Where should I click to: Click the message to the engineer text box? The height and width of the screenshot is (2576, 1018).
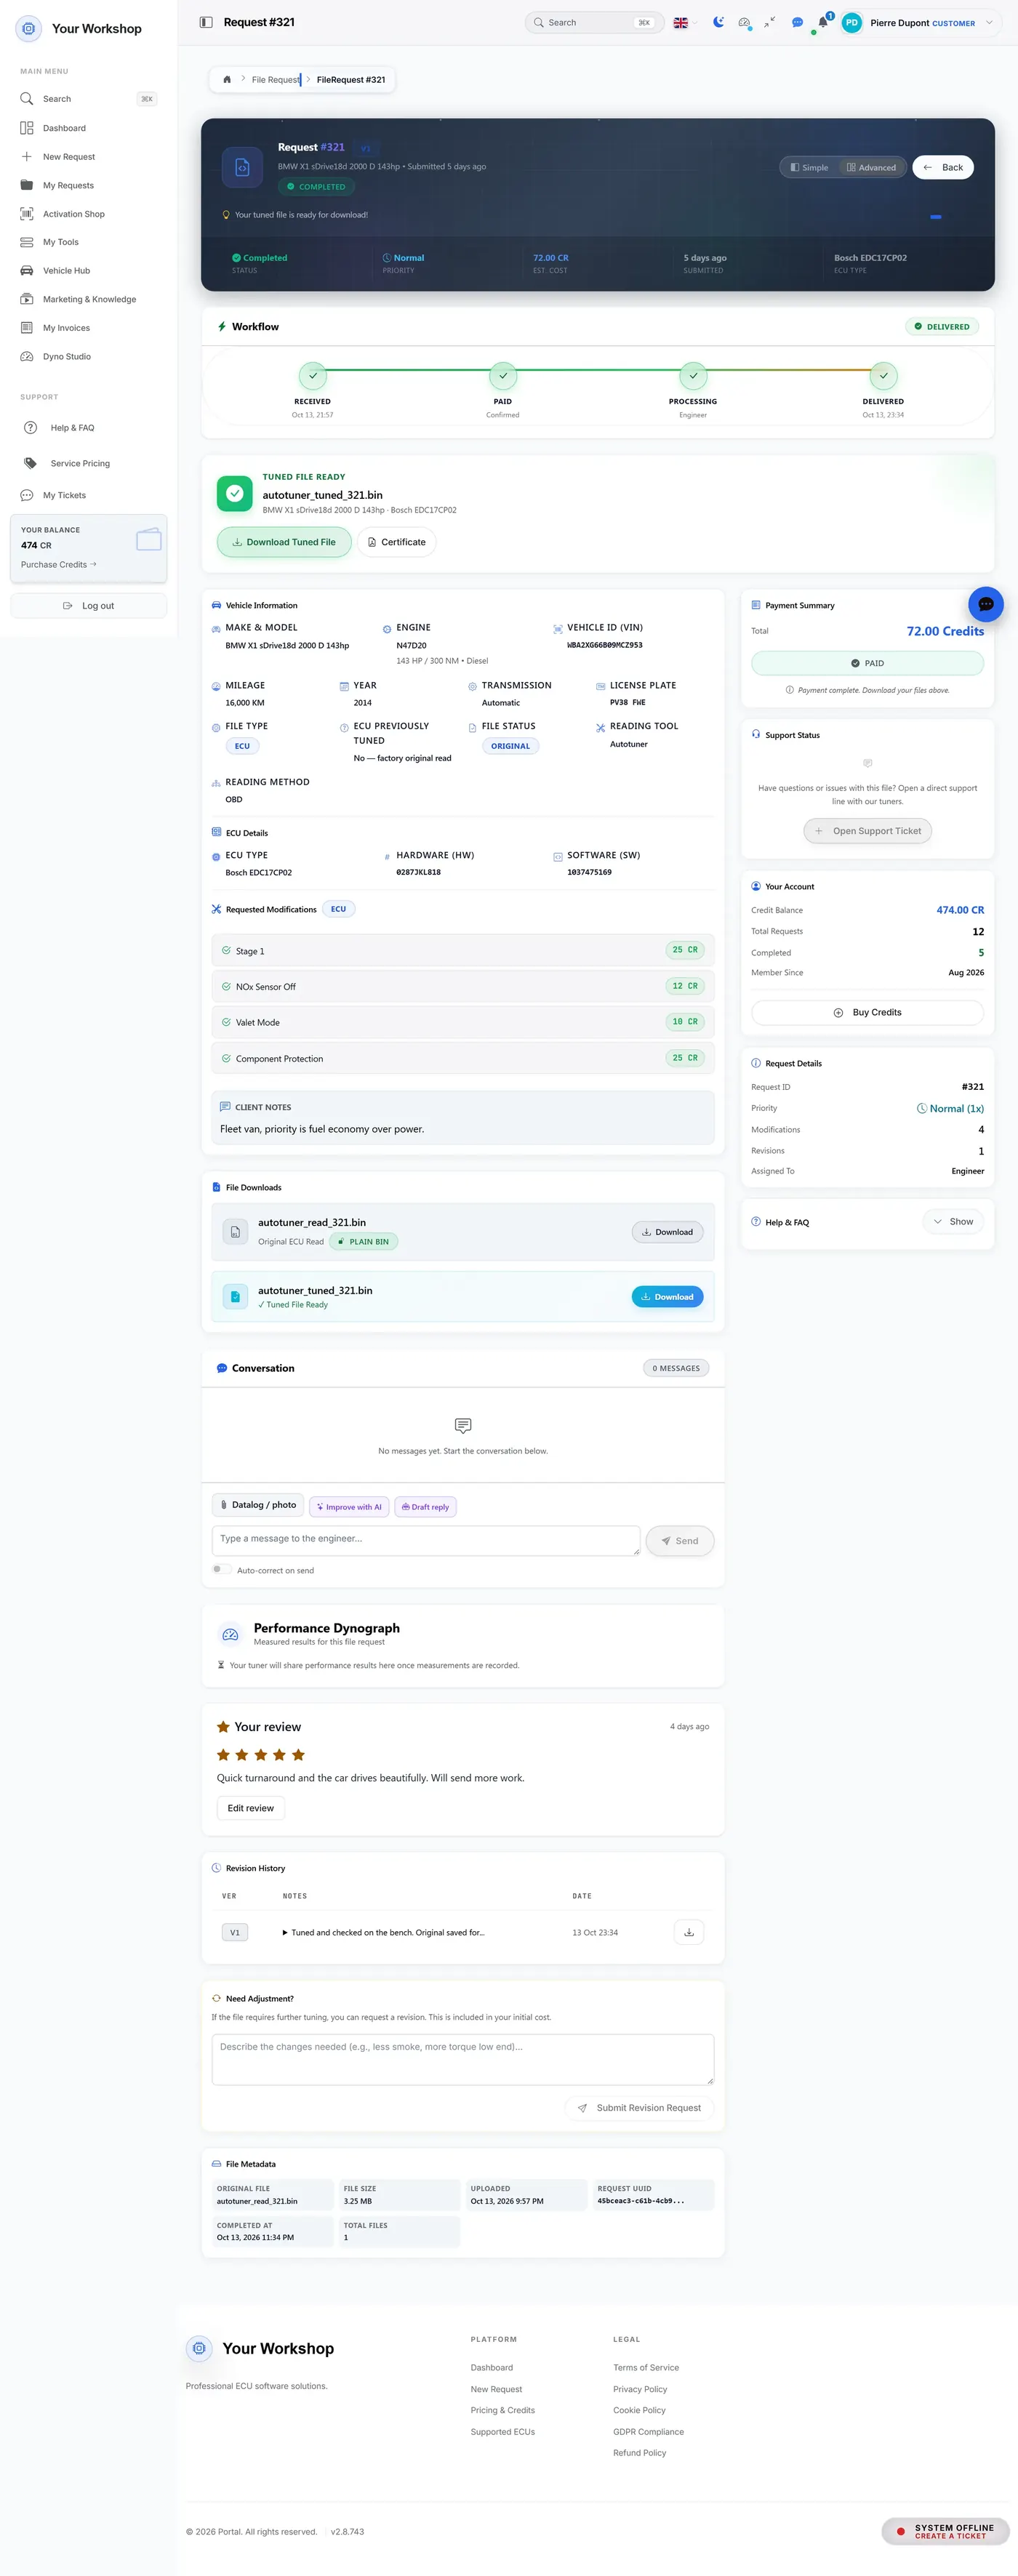[x=426, y=1540]
